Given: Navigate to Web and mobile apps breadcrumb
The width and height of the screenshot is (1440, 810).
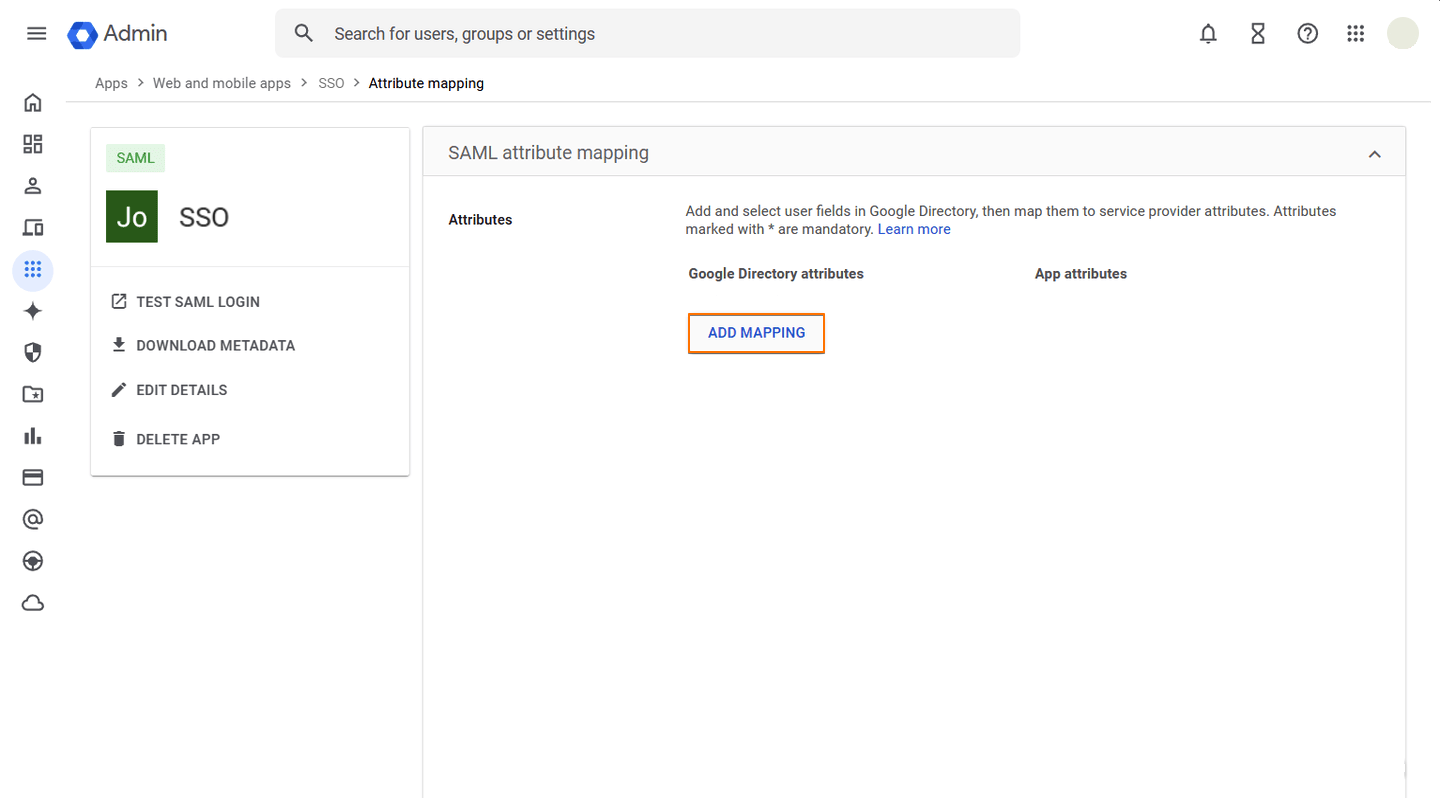Looking at the screenshot, I should tap(221, 82).
